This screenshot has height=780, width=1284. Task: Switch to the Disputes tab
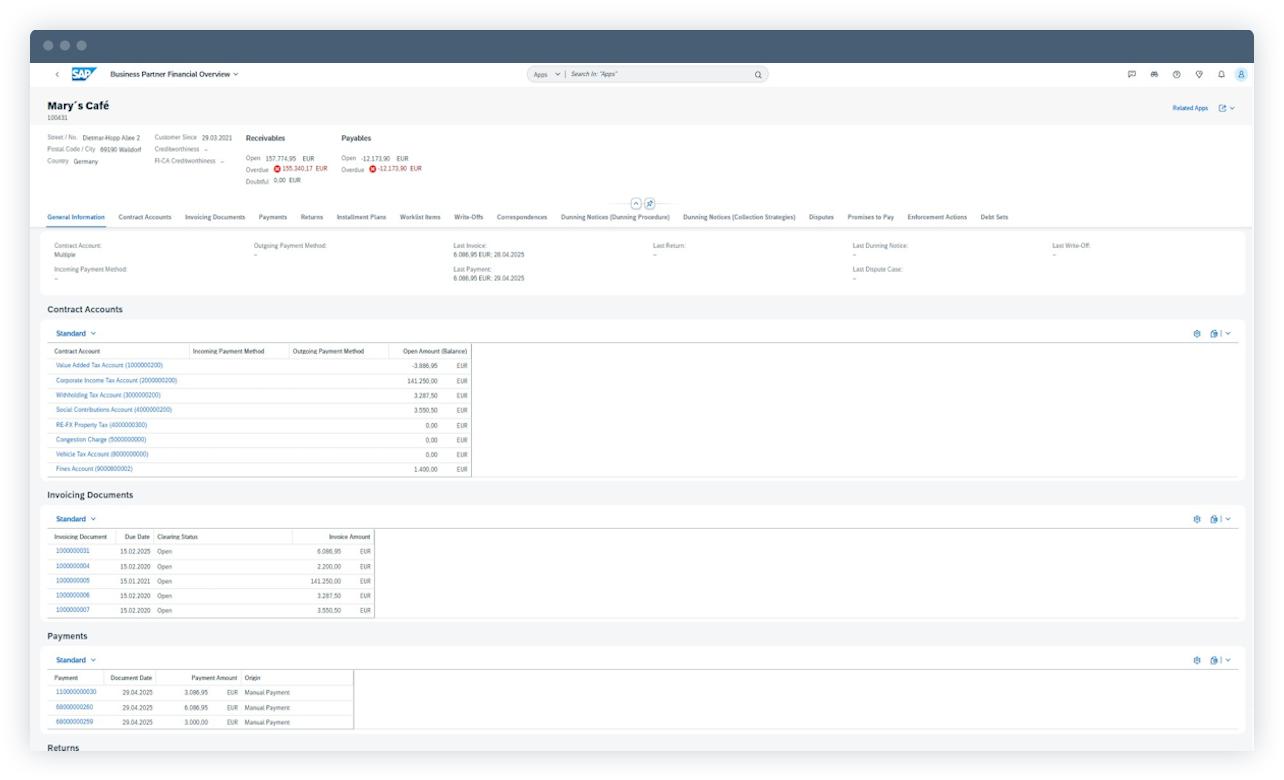pos(822,215)
